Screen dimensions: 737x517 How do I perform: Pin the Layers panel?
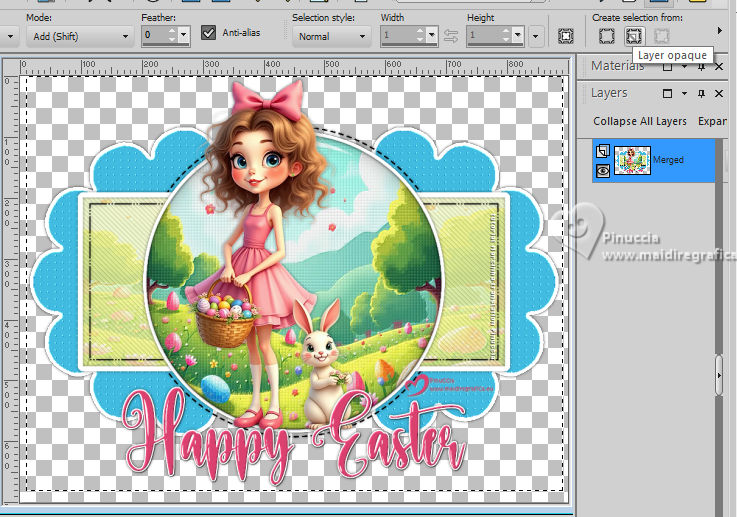[701, 93]
